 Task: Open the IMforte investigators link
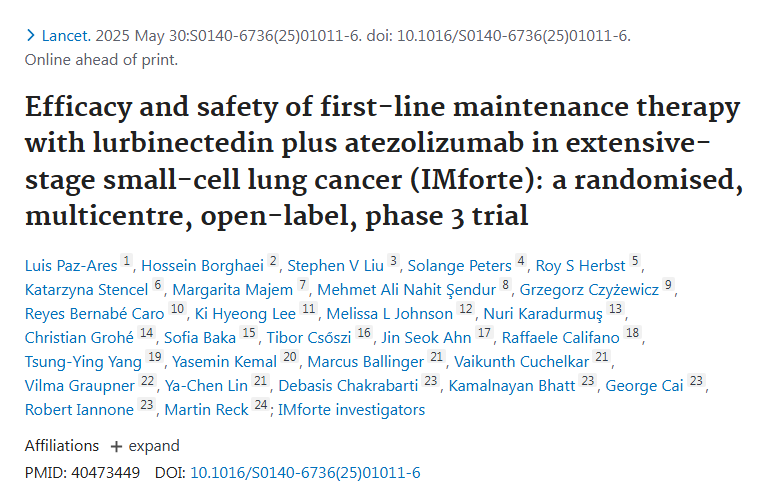351,410
